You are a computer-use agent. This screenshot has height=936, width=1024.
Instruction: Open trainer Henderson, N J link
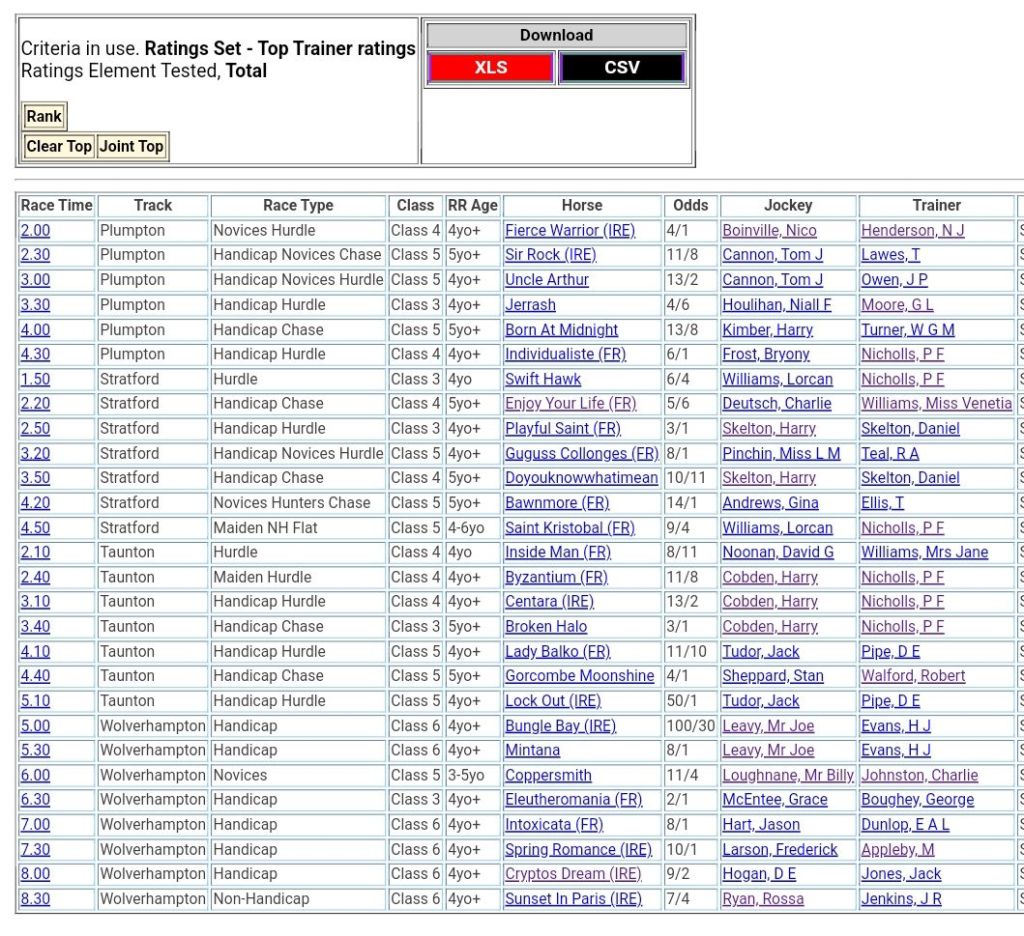click(912, 230)
